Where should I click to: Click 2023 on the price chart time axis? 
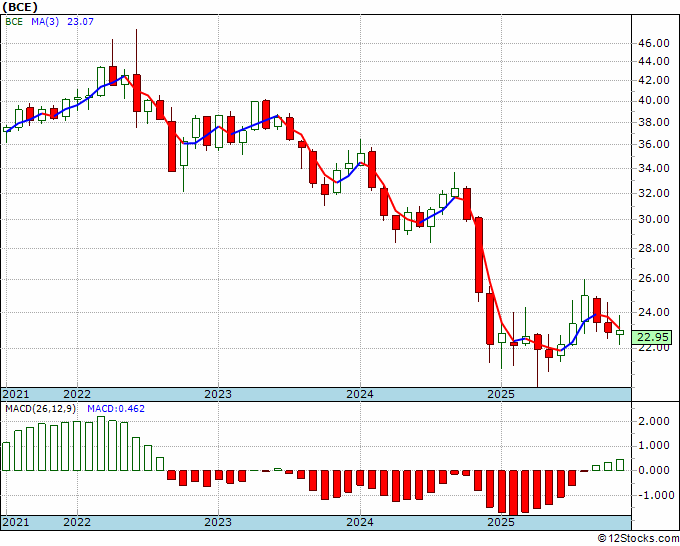[x=218, y=394]
